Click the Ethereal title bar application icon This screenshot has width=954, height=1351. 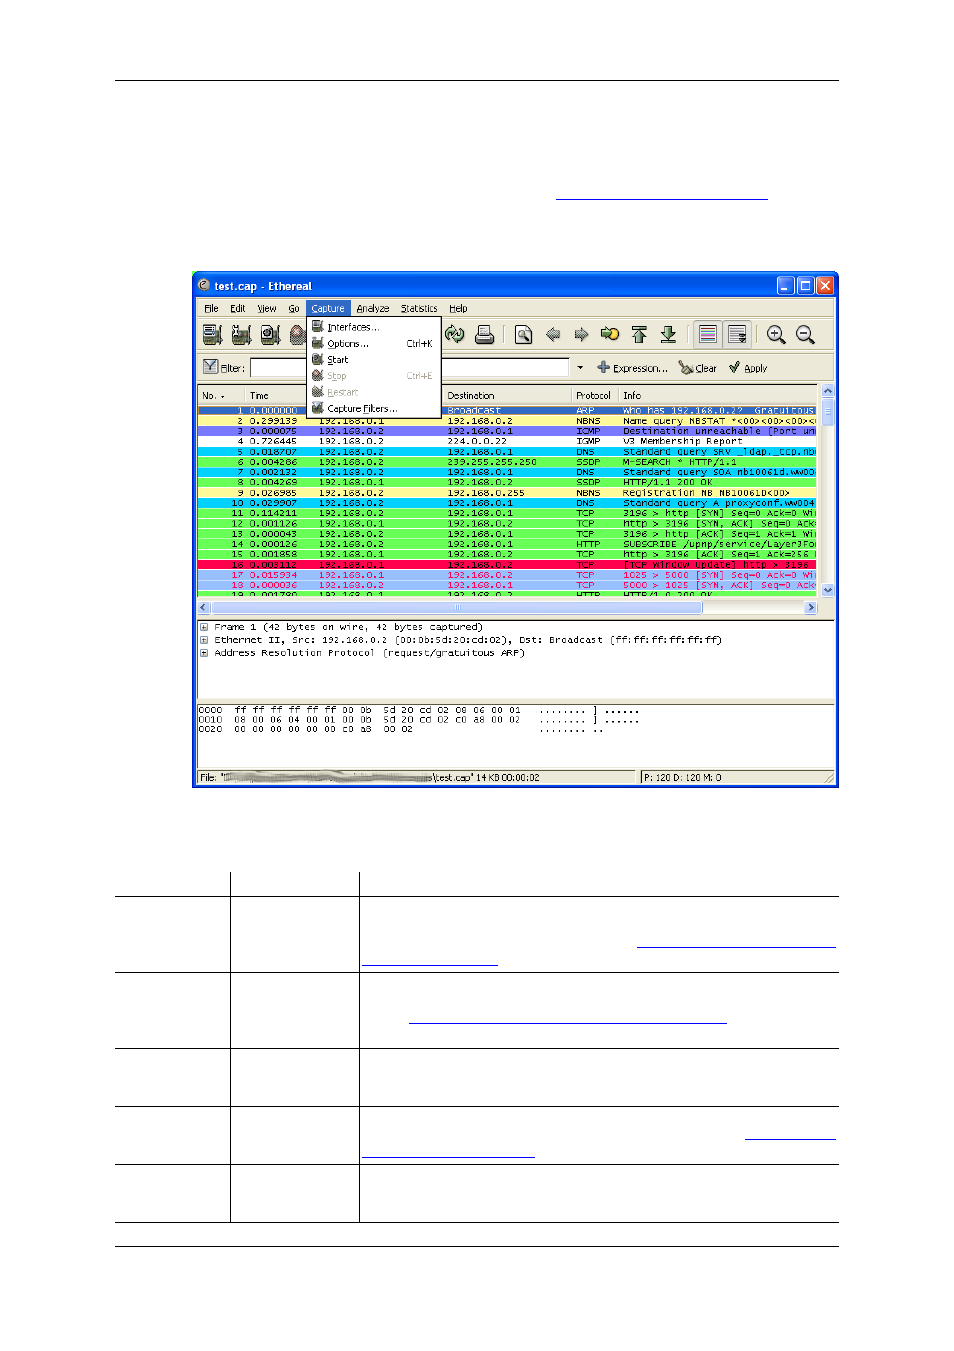204,285
